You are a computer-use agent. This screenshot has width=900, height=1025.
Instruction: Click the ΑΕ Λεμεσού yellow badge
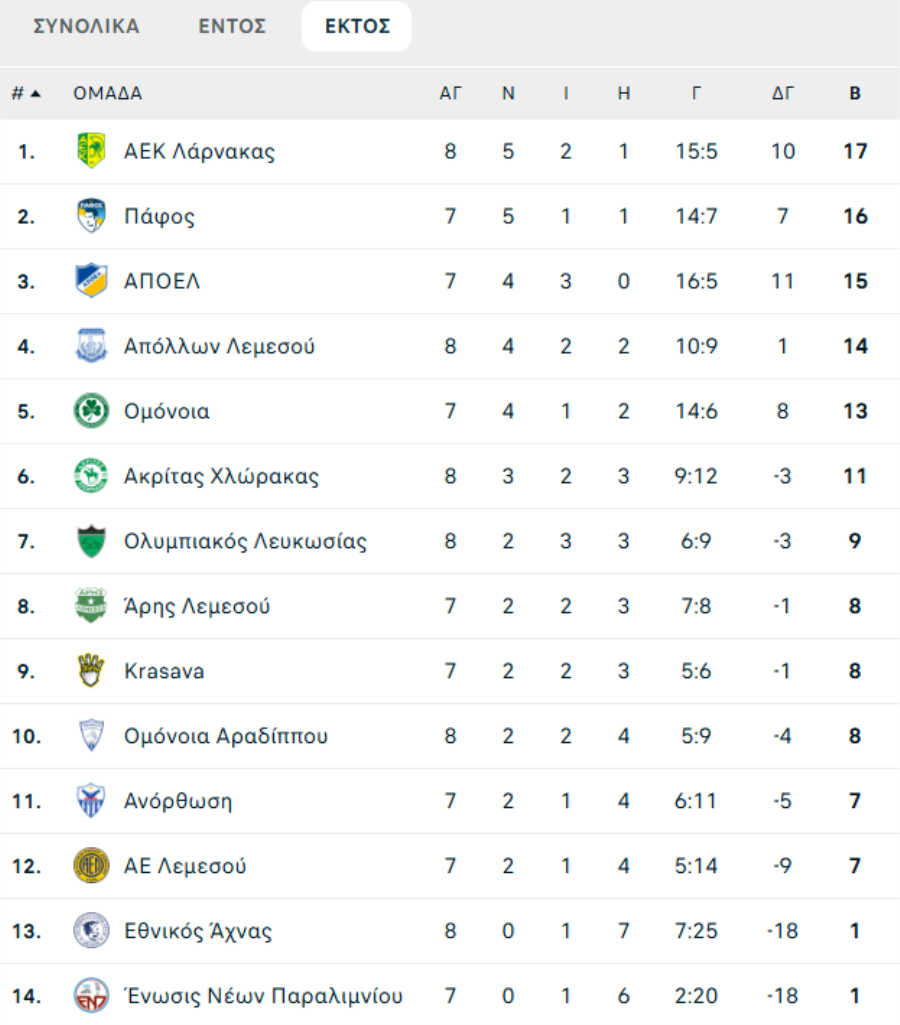(x=91, y=866)
